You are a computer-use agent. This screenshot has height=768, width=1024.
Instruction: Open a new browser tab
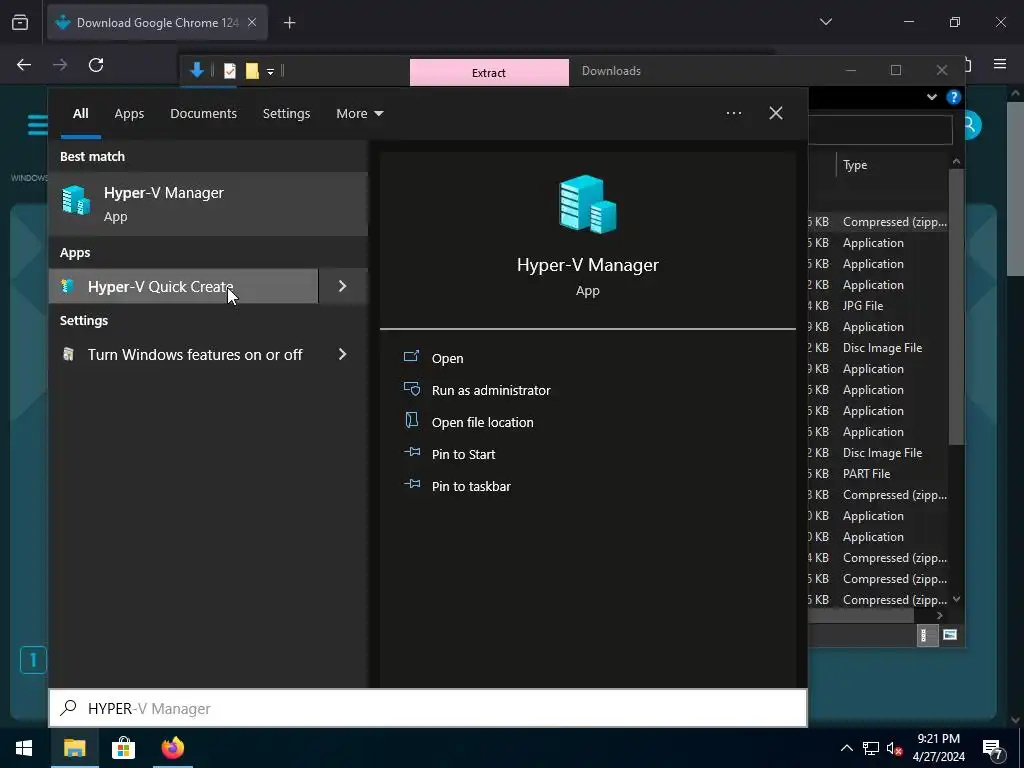tap(289, 23)
